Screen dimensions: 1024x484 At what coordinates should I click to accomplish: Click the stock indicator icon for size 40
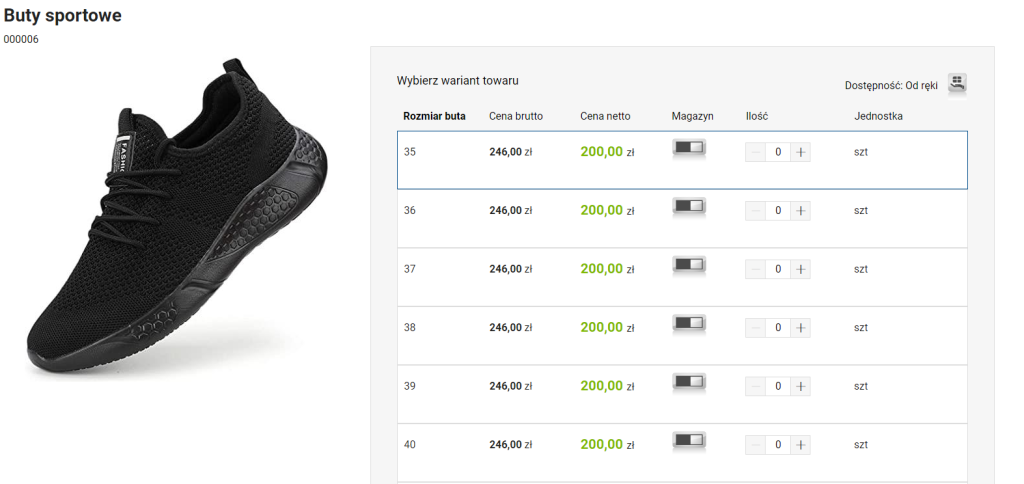tap(689, 440)
